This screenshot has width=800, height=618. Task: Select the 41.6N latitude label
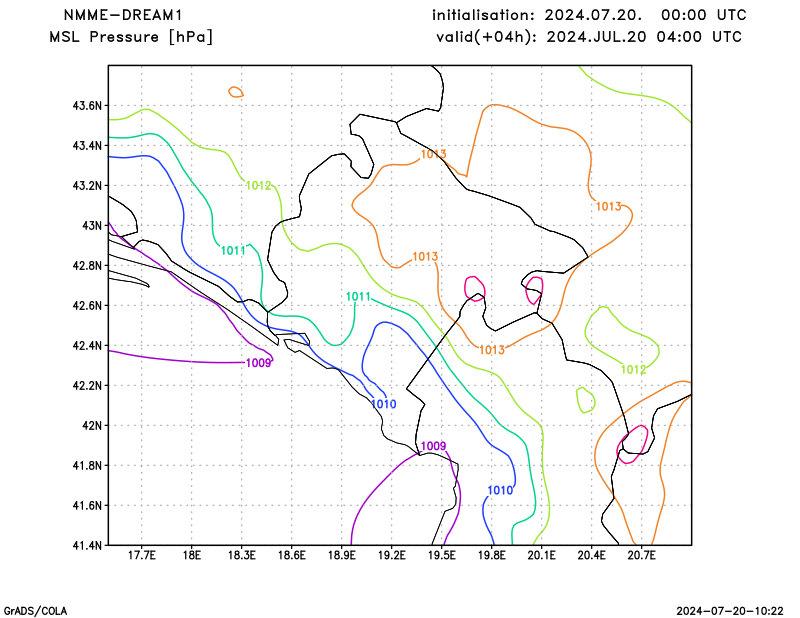88,505
